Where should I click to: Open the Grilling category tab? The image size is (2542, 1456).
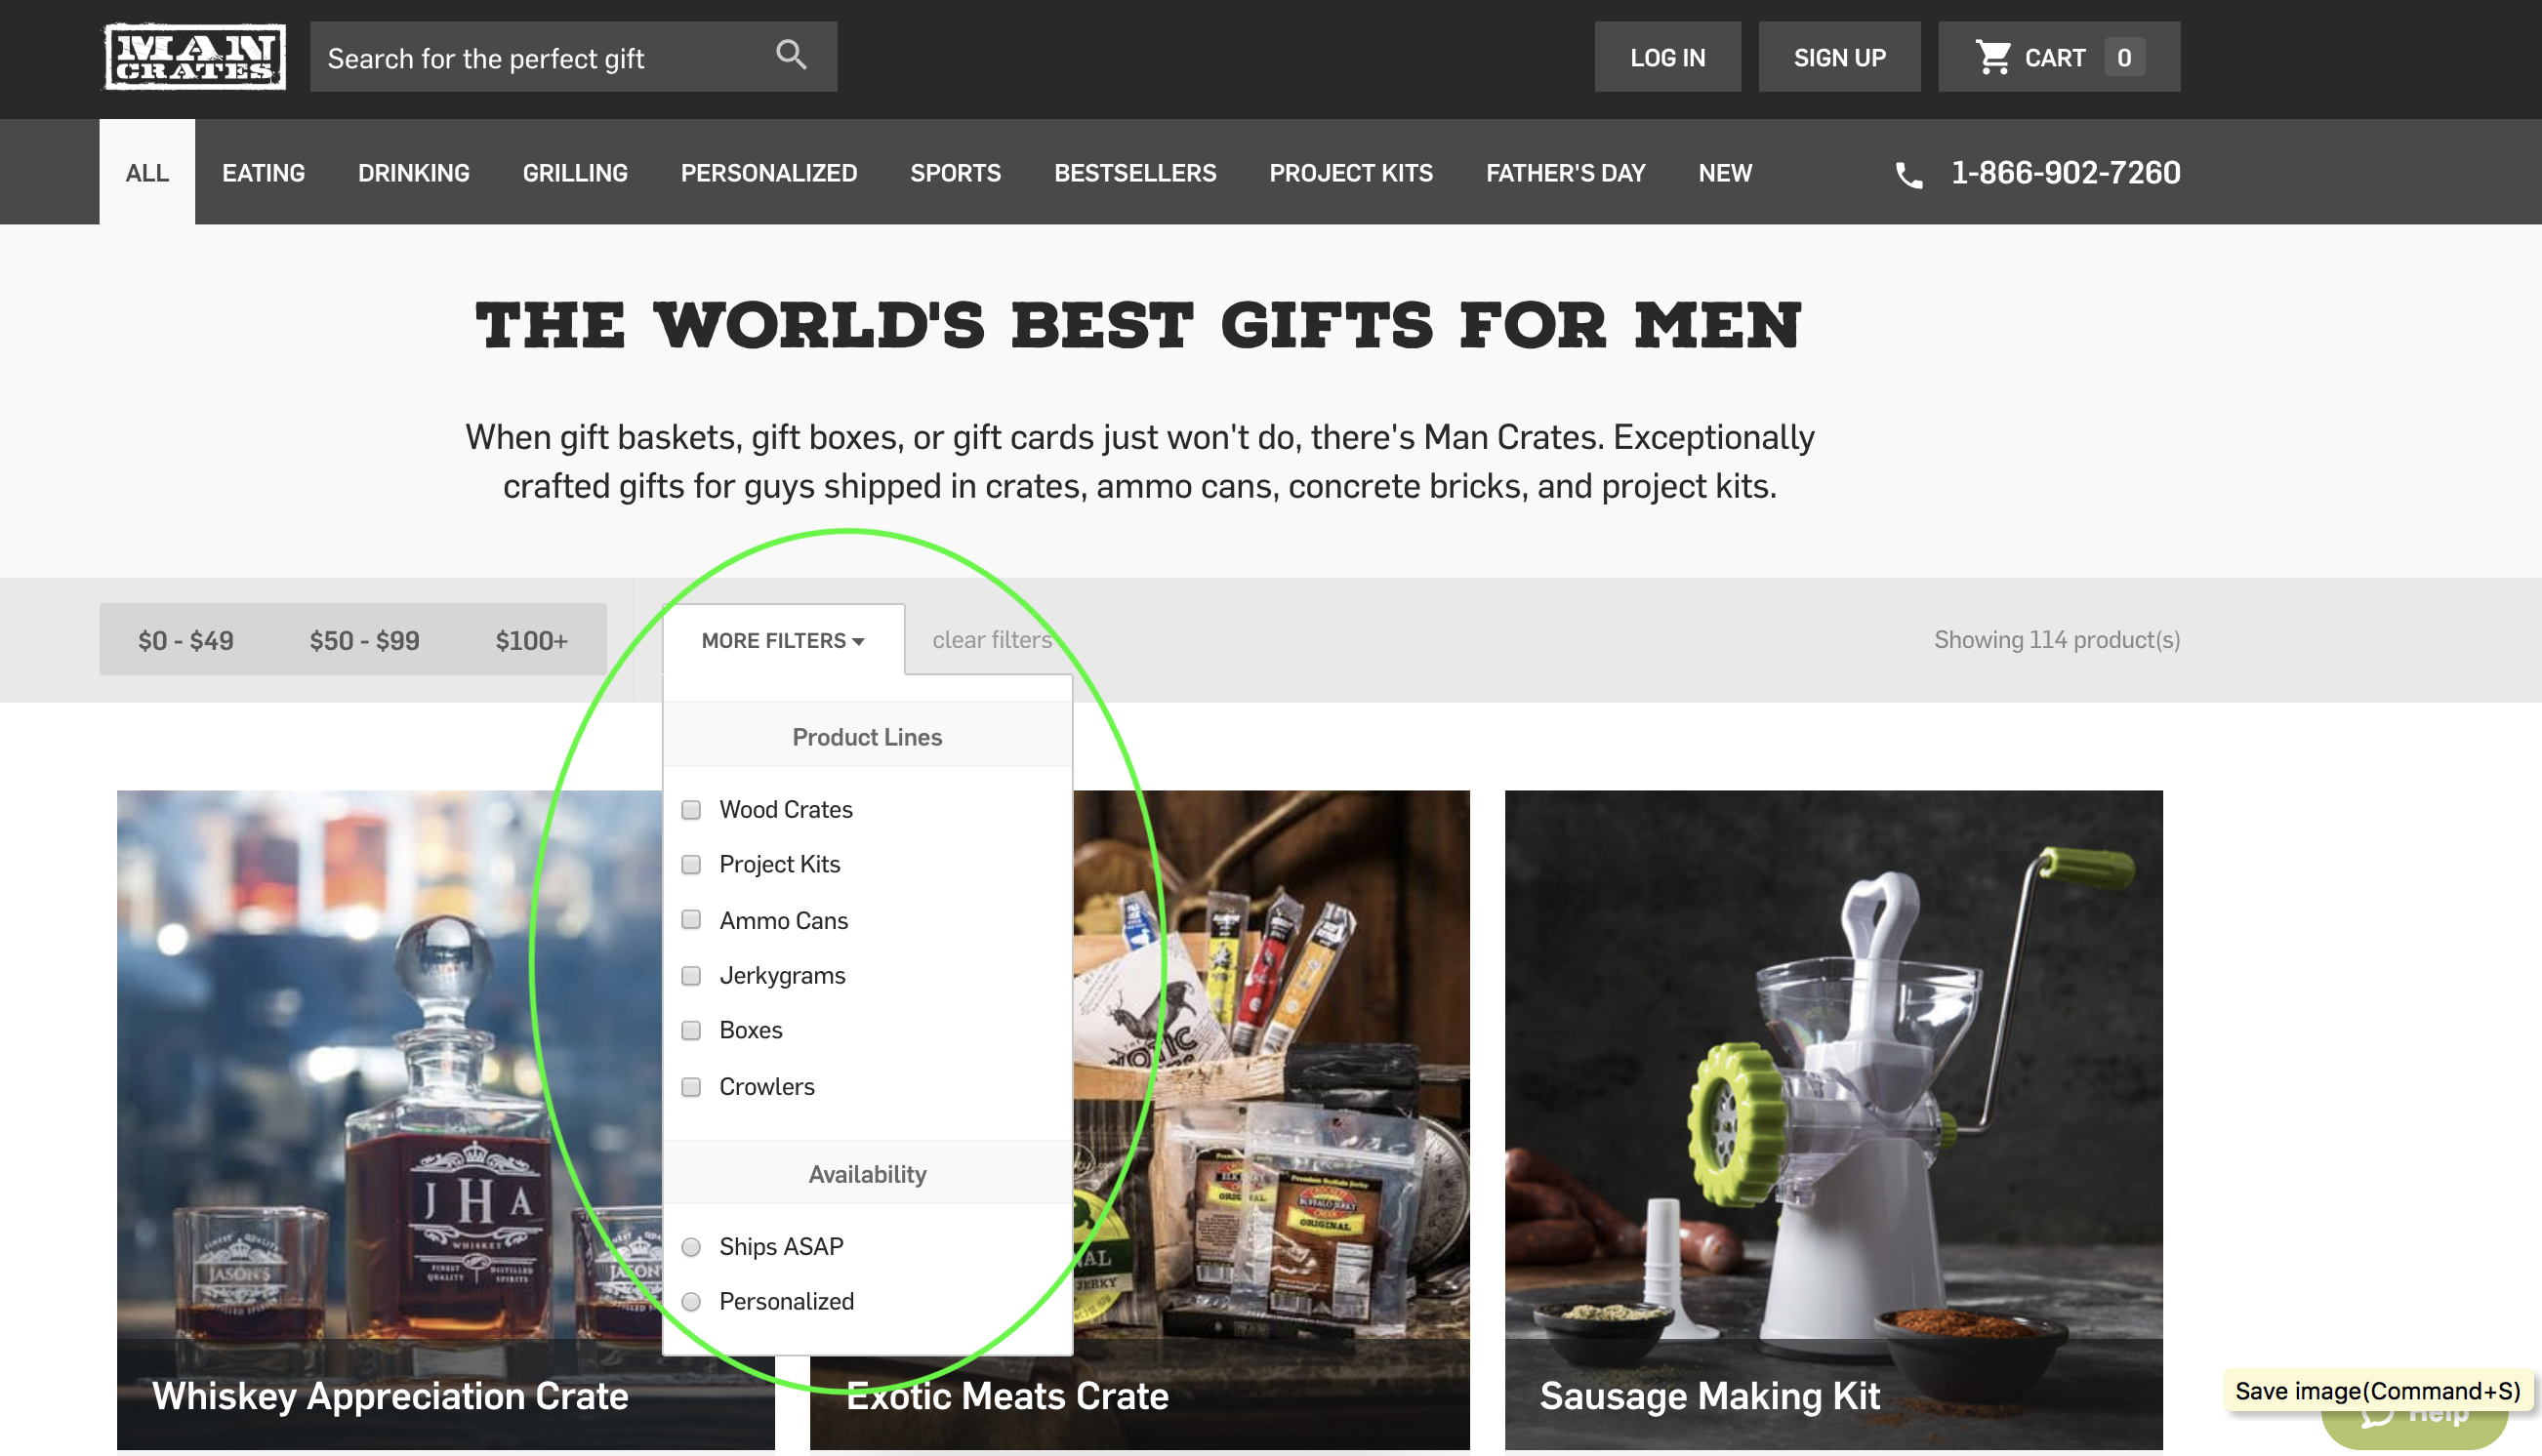575,173
